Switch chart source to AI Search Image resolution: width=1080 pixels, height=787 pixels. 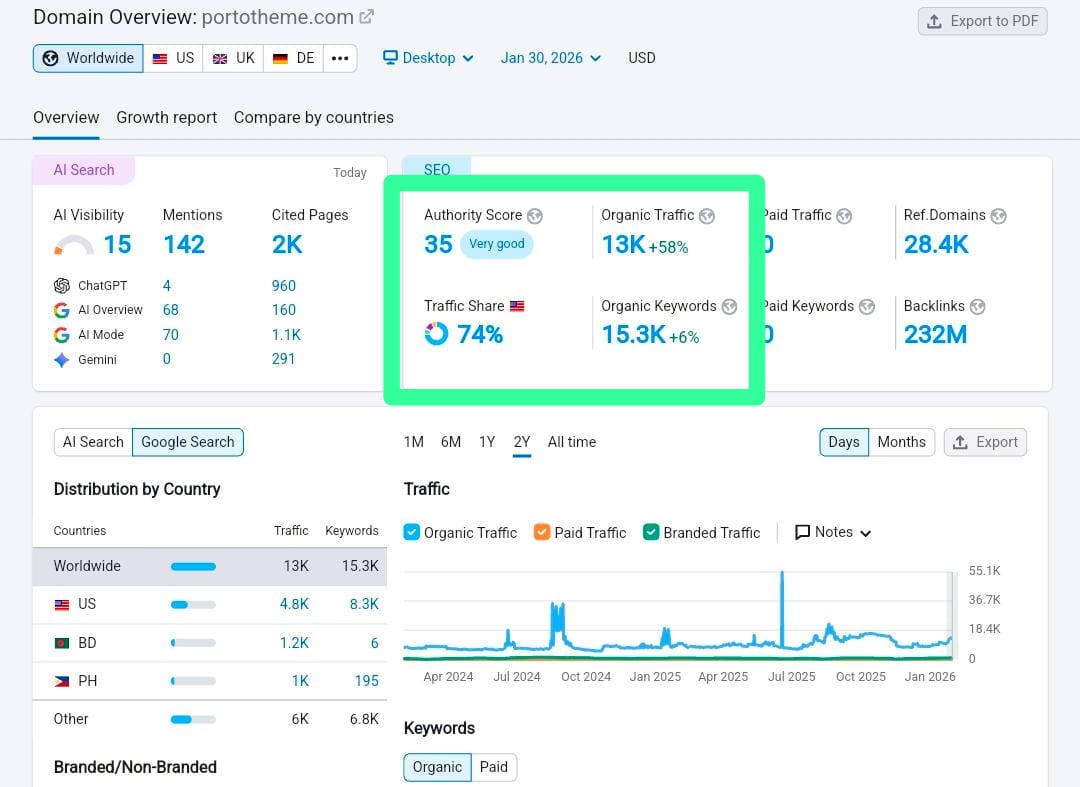(x=93, y=442)
